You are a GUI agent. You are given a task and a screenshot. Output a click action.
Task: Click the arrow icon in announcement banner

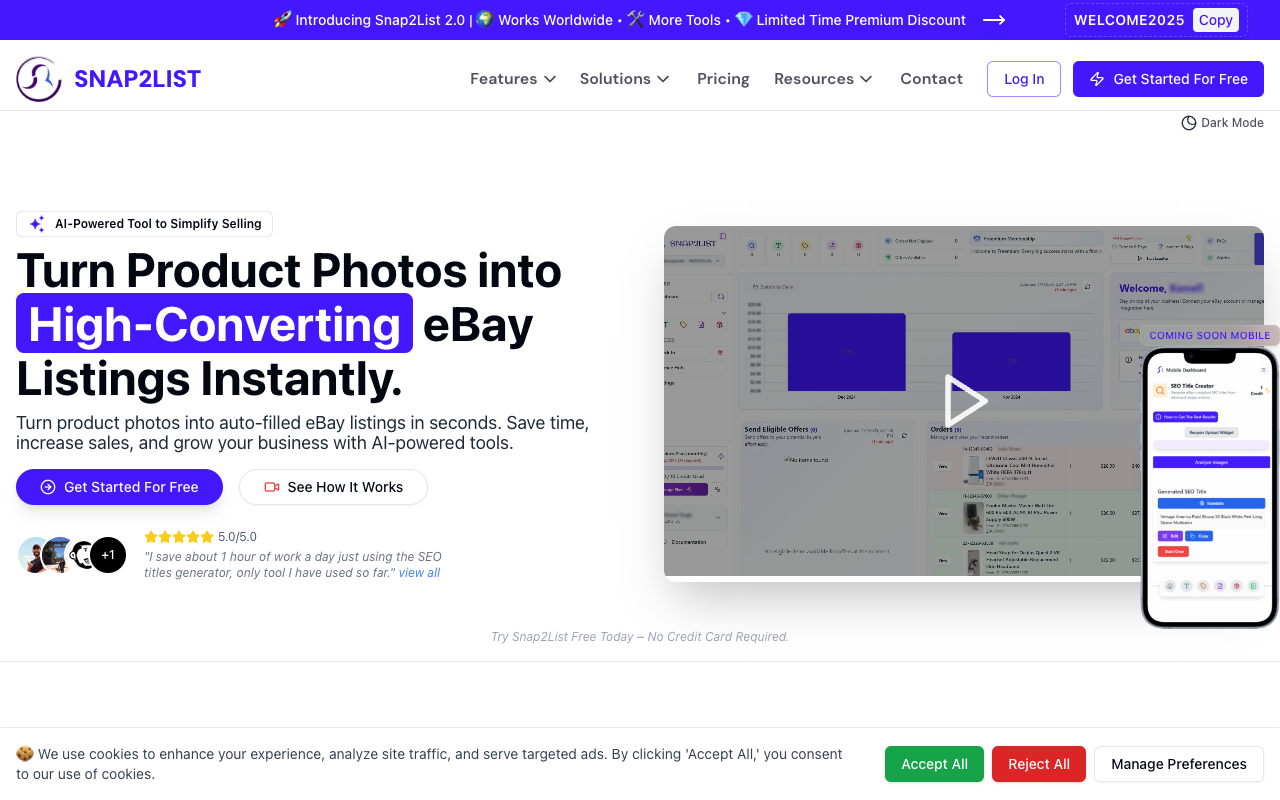pyautogui.click(x=994, y=20)
